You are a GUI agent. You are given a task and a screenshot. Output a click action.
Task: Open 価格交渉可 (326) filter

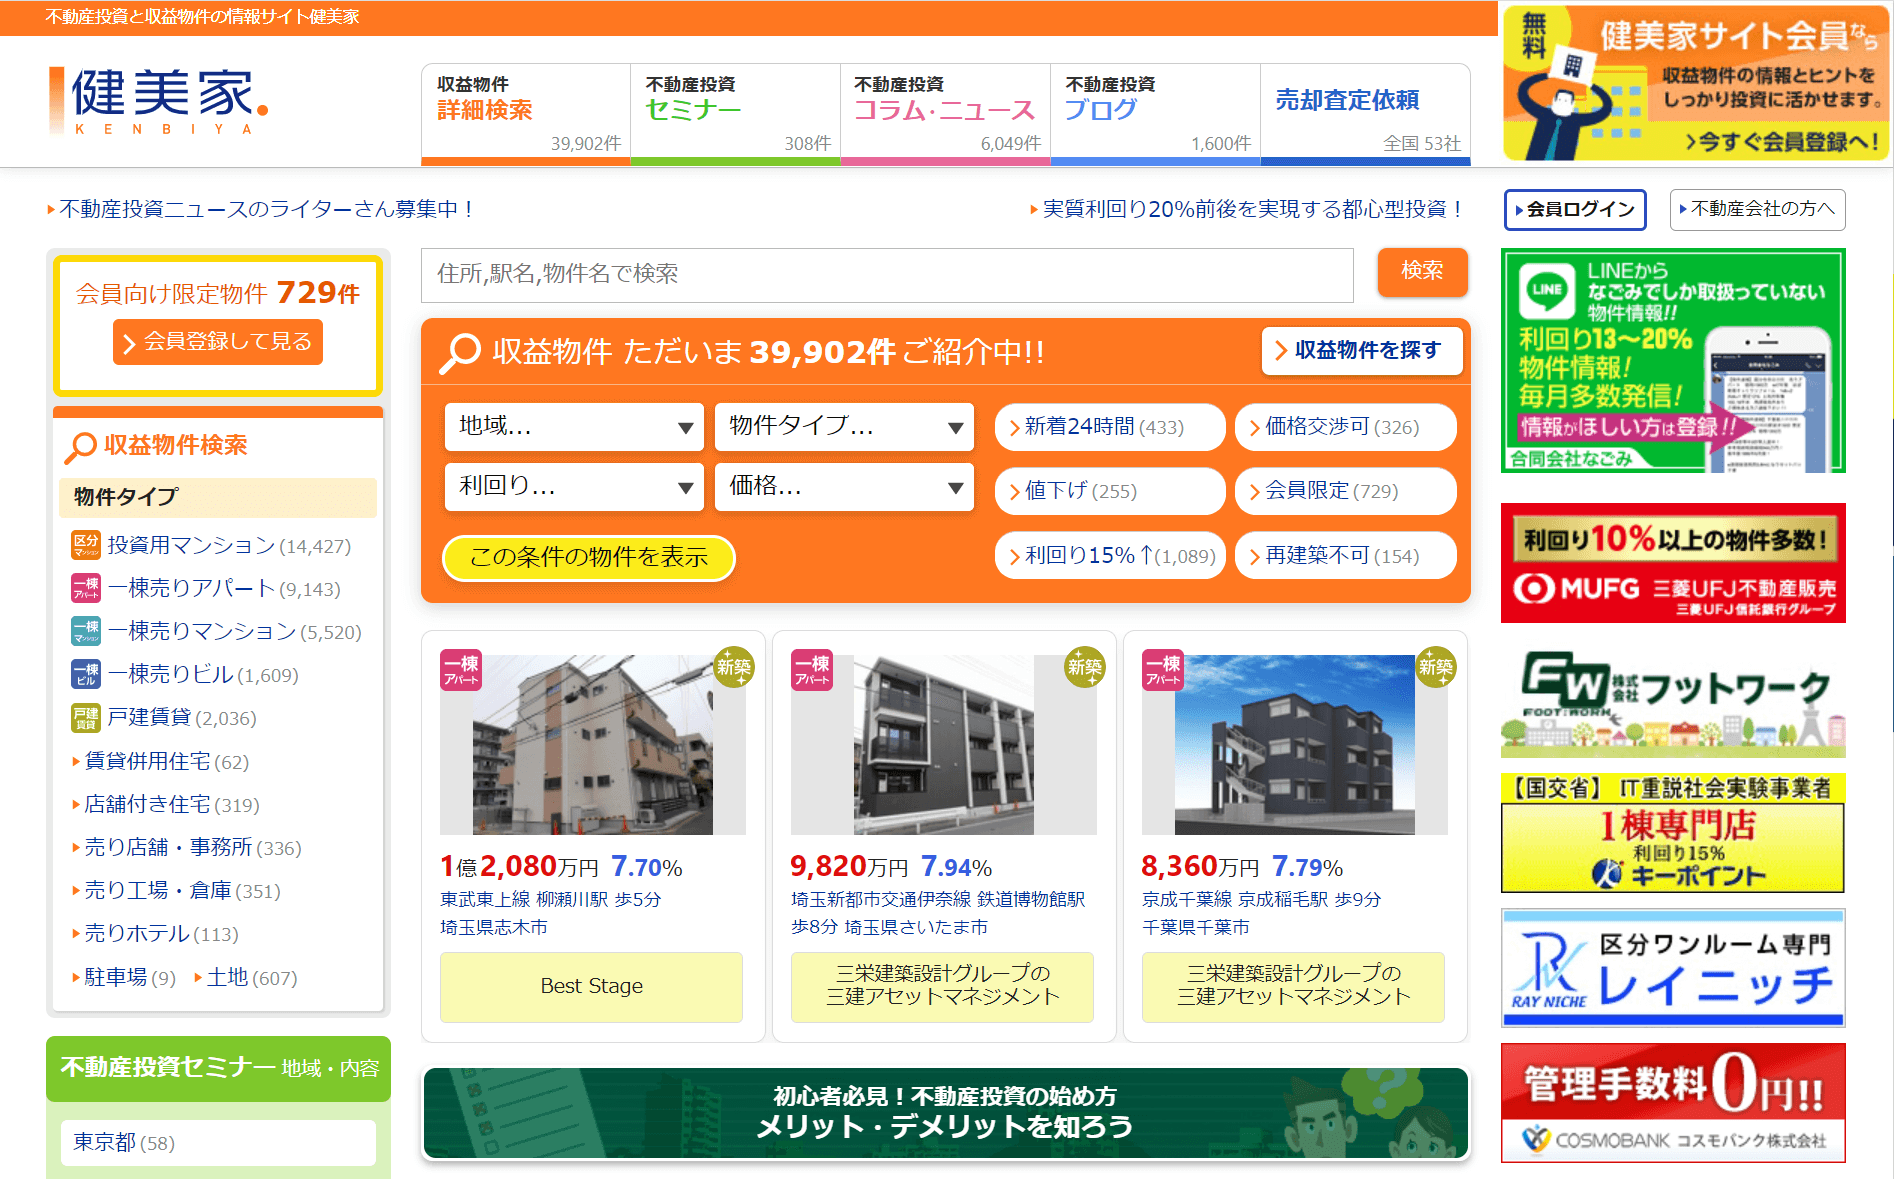click(x=1345, y=427)
